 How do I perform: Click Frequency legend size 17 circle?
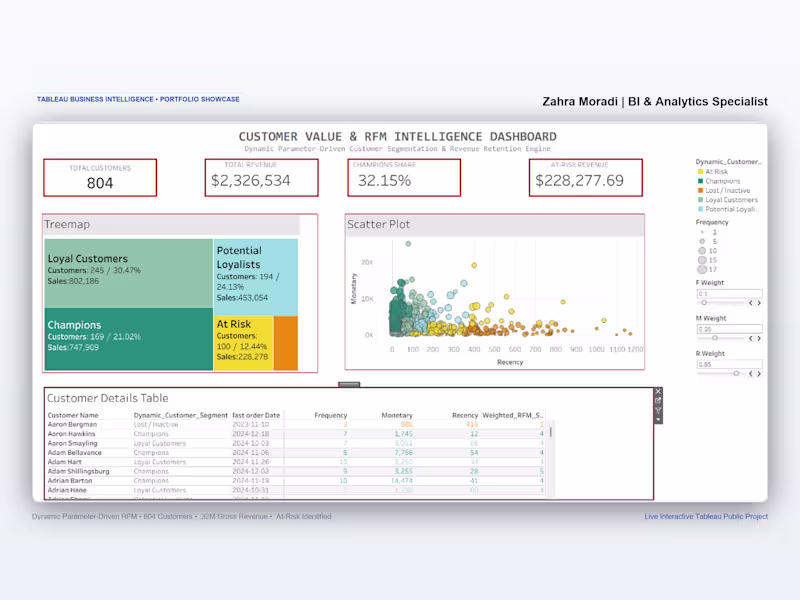pyautogui.click(x=702, y=269)
